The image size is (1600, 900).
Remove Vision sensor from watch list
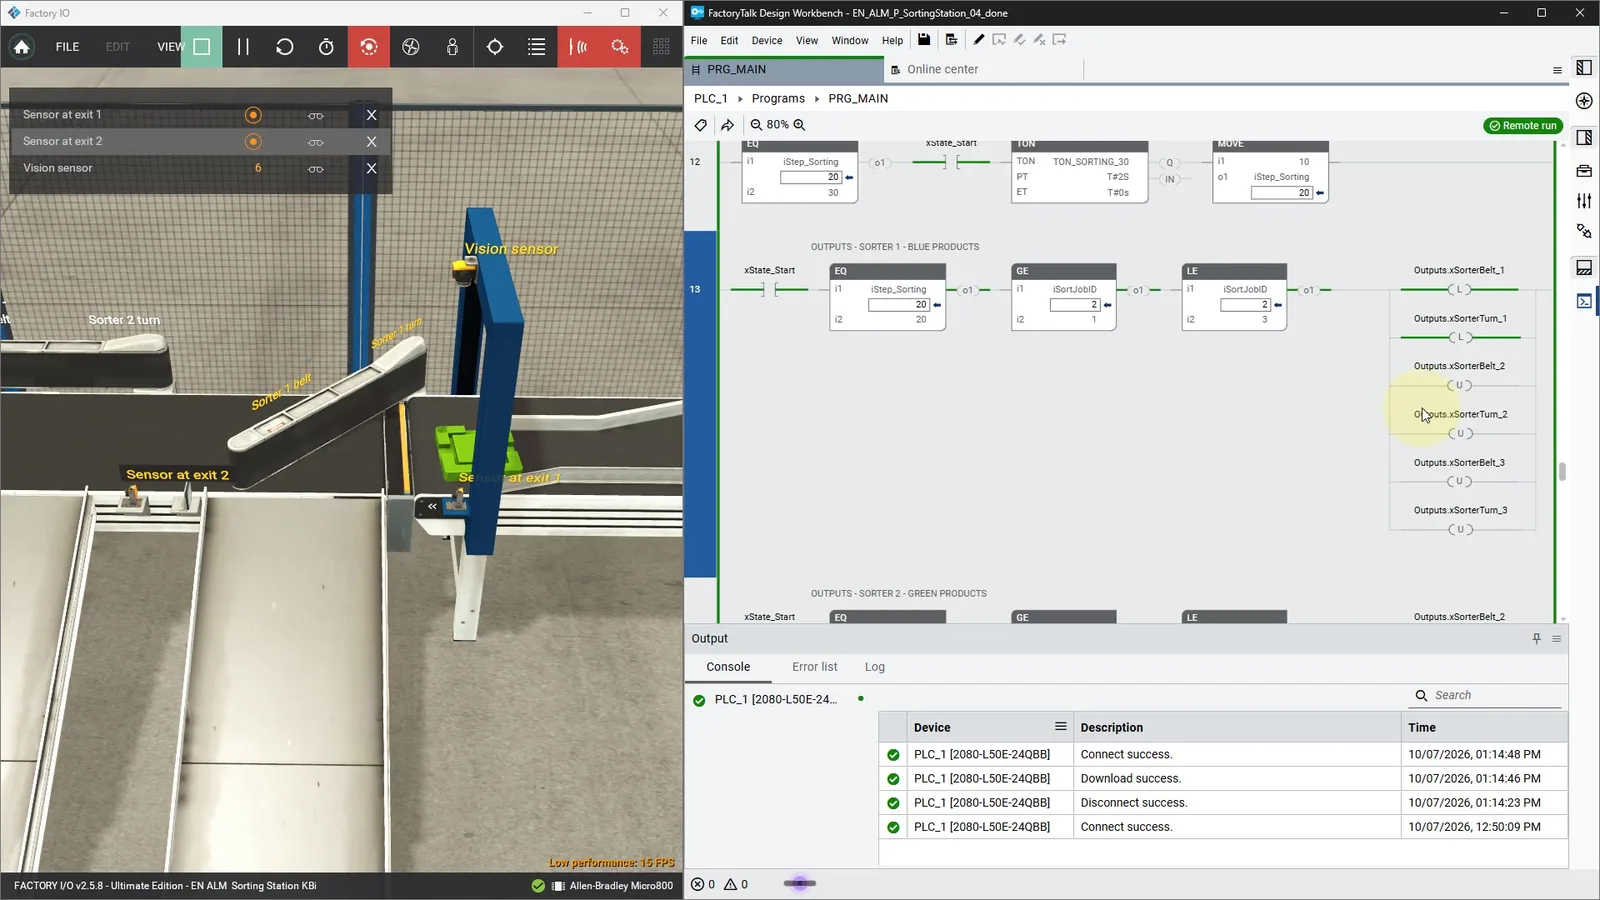[x=371, y=168]
